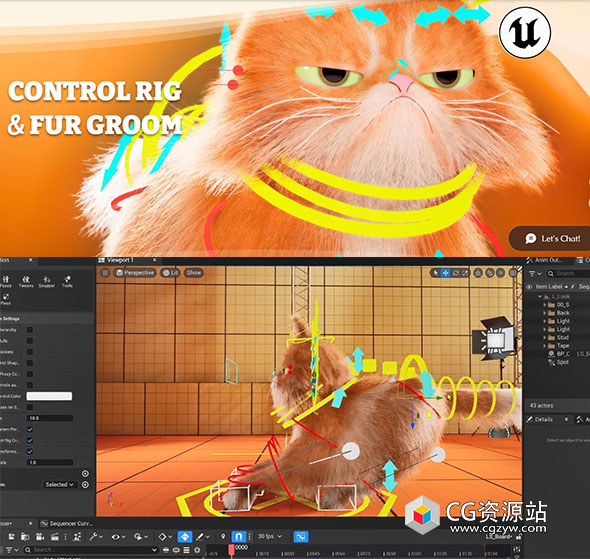Open the Pivot tool
Image resolution: width=590 pixels, height=559 pixels.
5,299
